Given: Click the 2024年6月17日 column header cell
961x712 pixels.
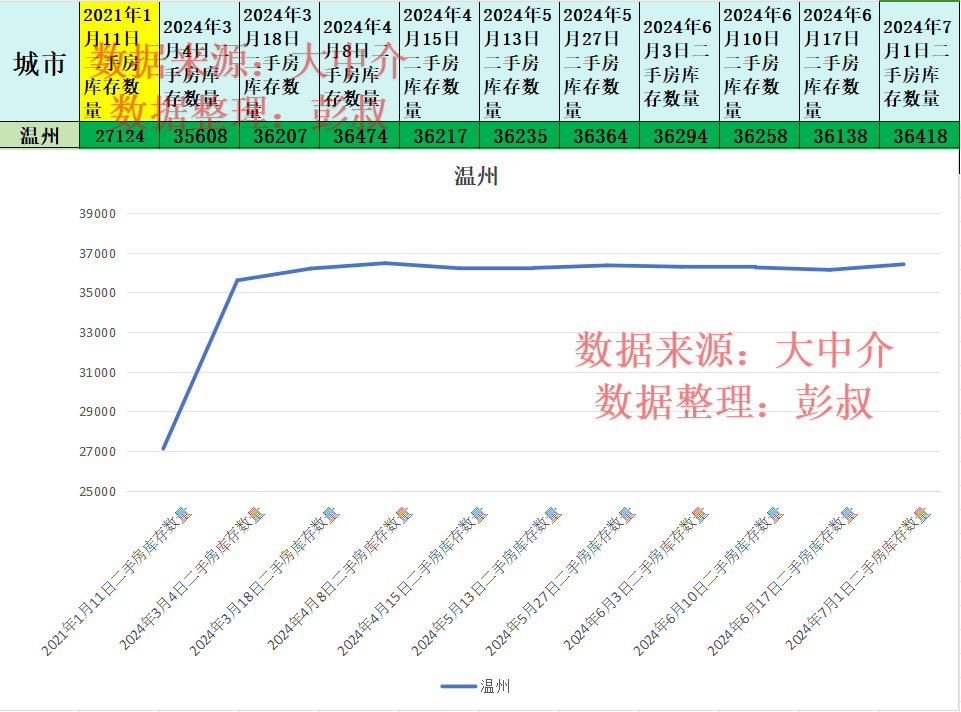Looking at the screenshot, I should (x=839, y=61).
